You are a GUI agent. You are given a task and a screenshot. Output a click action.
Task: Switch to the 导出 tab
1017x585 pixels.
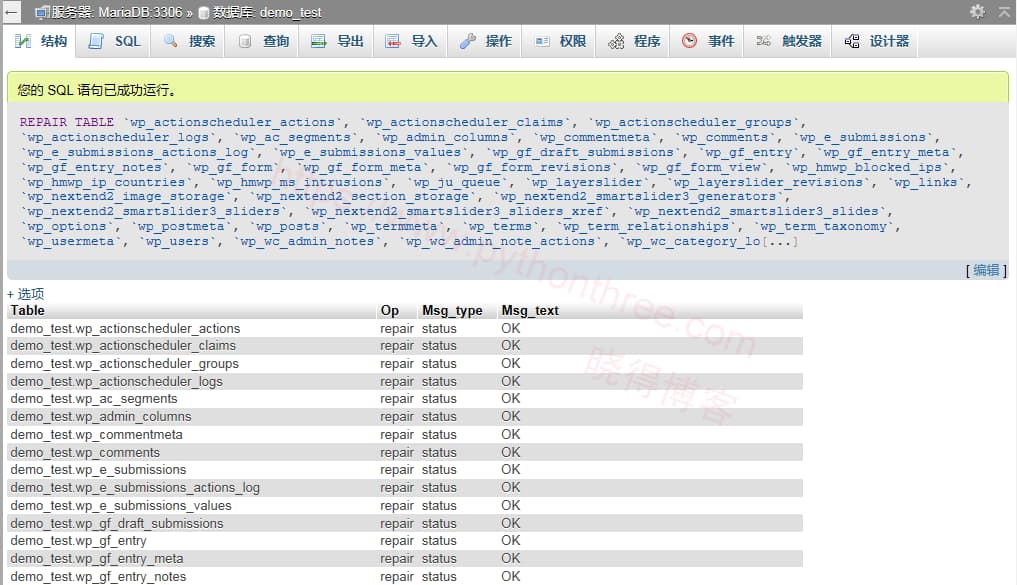[x=335, y=42]
